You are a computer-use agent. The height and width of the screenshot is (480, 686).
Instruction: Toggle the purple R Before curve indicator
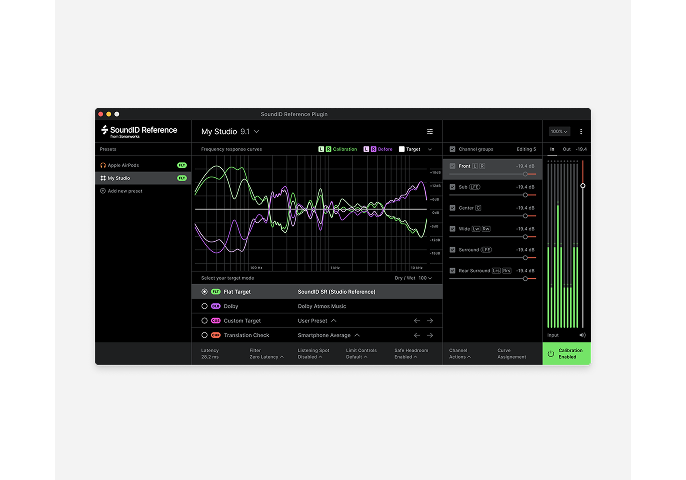tap(374, 149)
